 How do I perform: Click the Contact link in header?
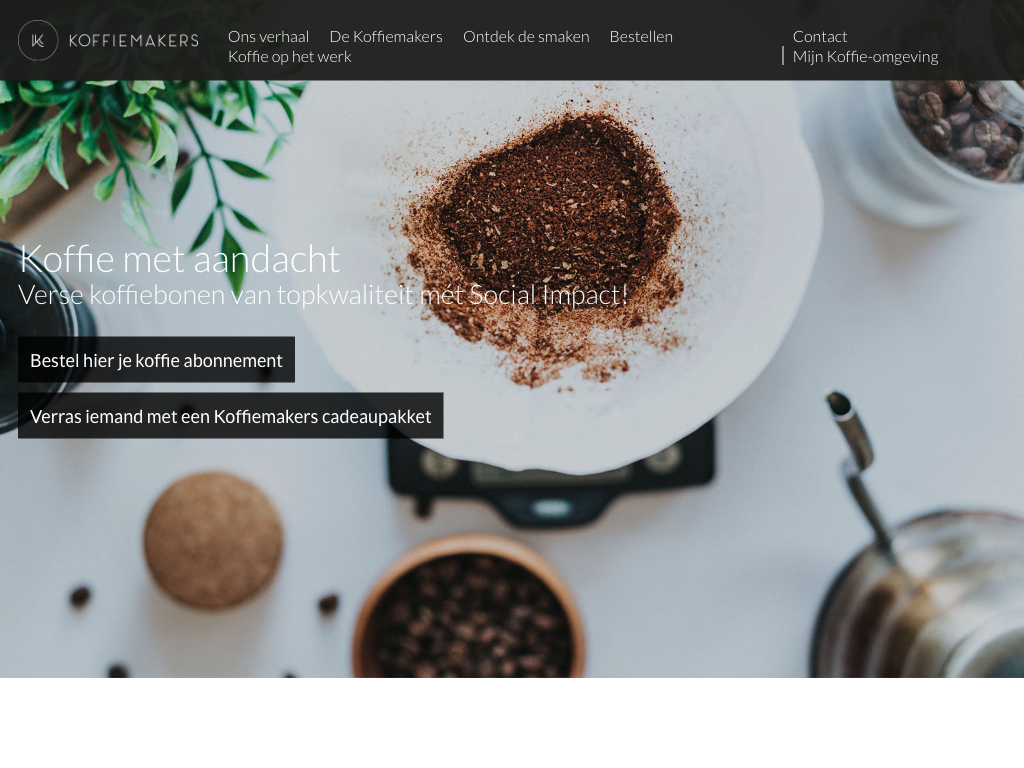click(x=820, y=37)
